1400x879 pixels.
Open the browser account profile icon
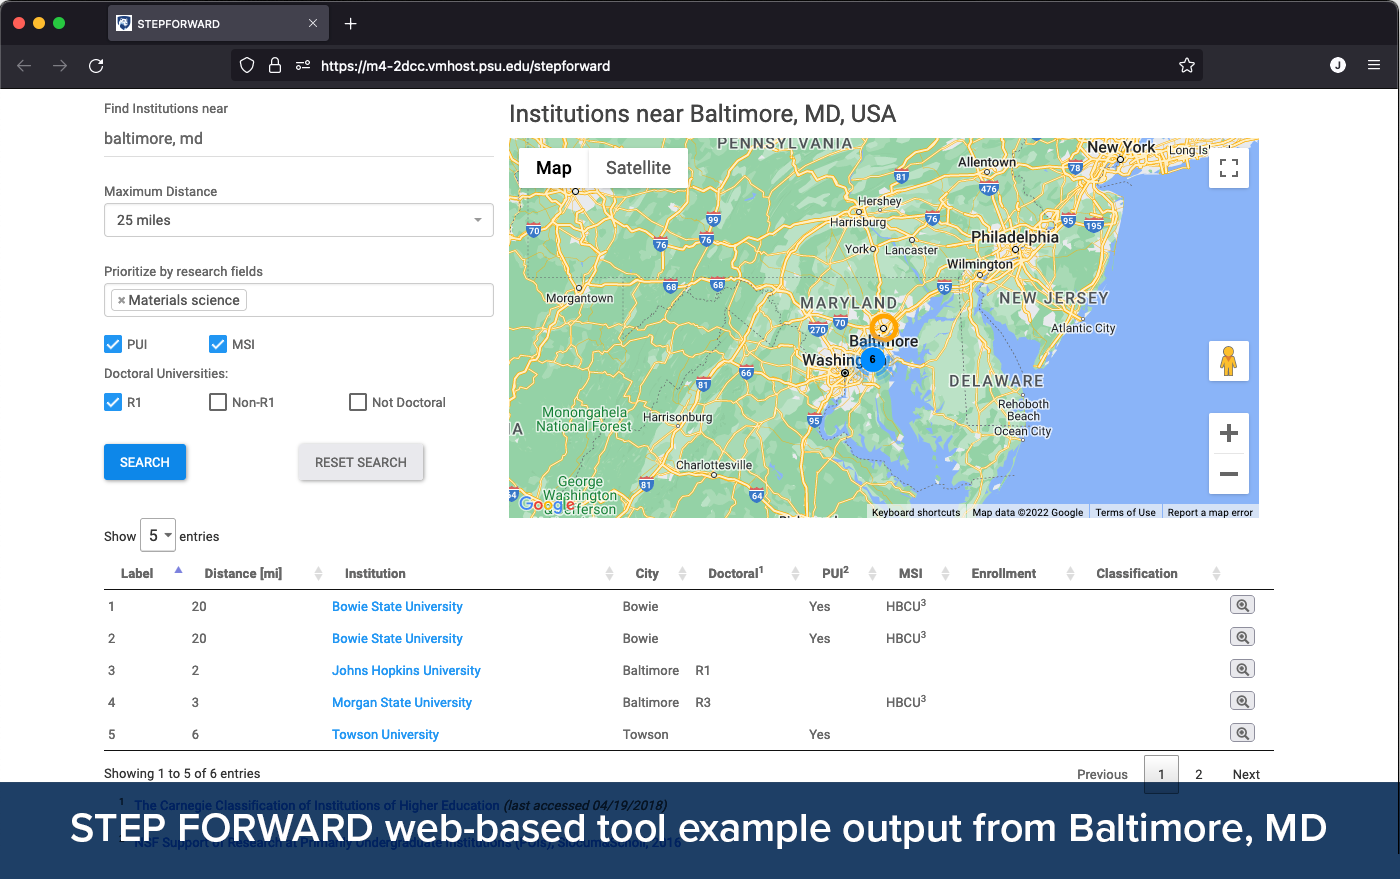point(1338,65)
